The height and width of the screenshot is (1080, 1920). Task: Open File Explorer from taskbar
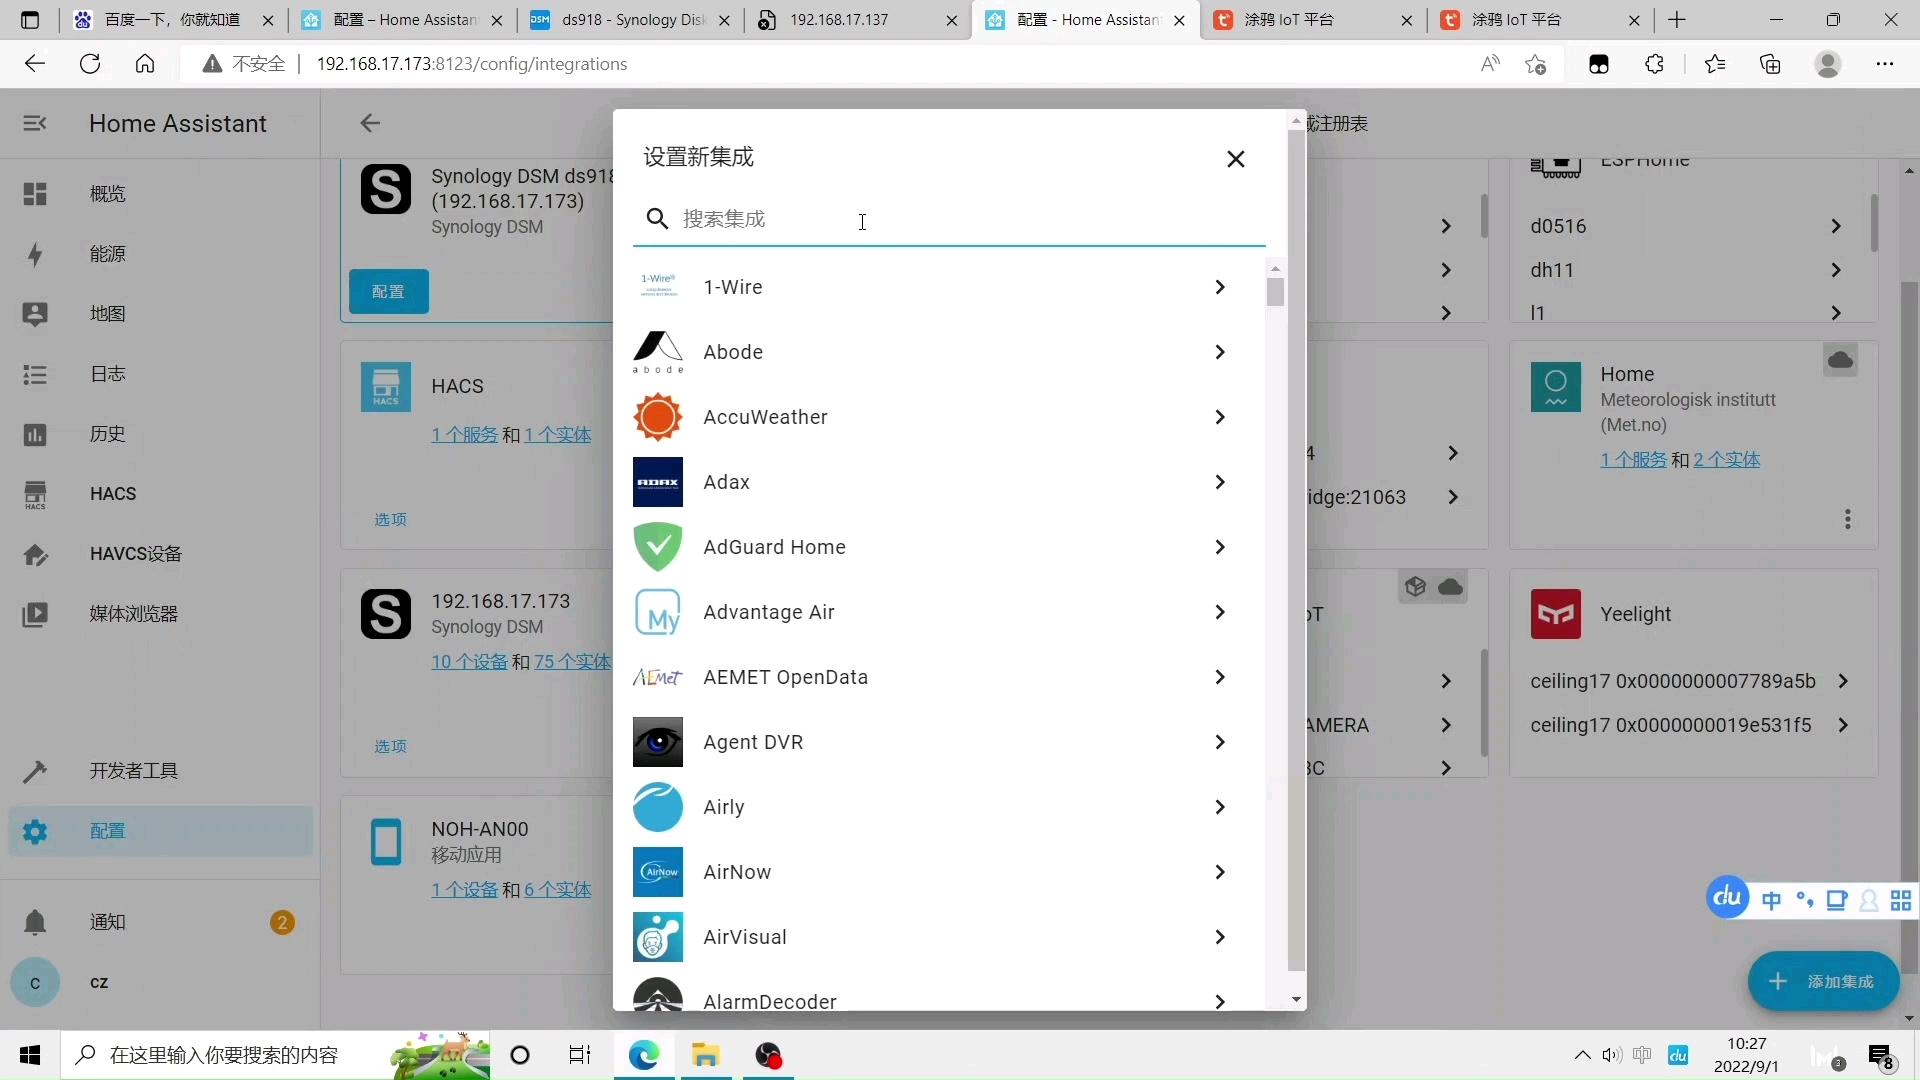(706, 1055)
